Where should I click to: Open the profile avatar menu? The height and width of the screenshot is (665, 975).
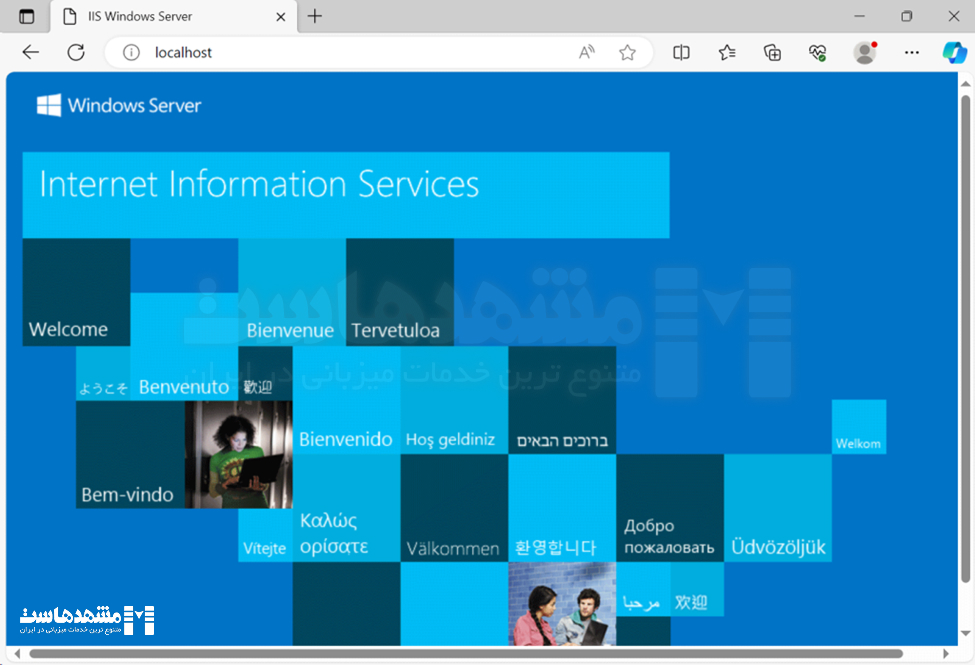[864, 52]
